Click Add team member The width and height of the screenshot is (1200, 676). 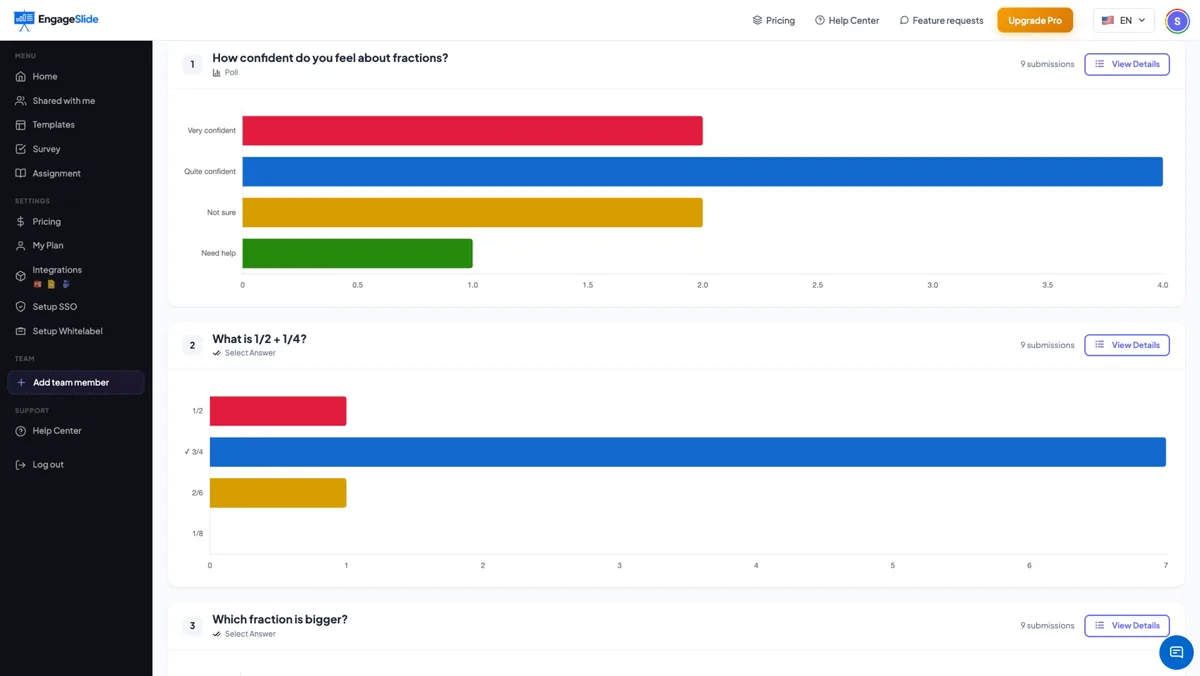pos(76,383)
